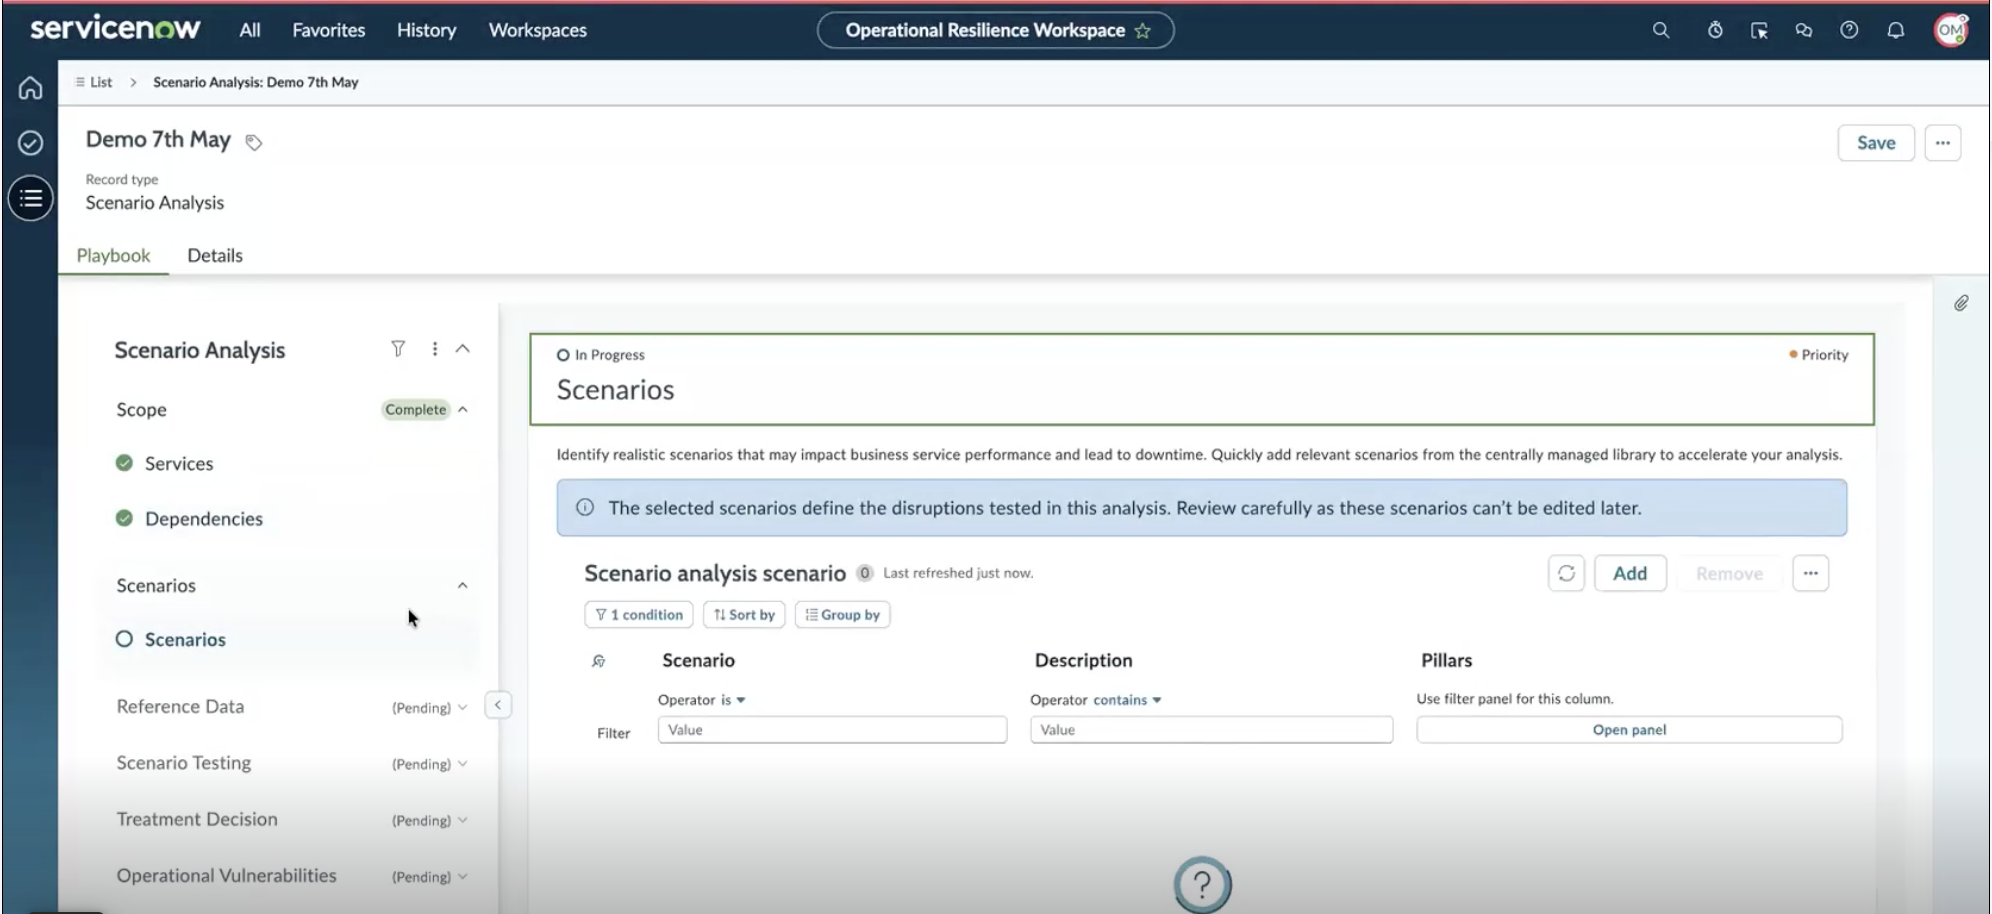Open list more actions ellipsis
This screenshot has height=914, width=1992.
point(1810,573)
